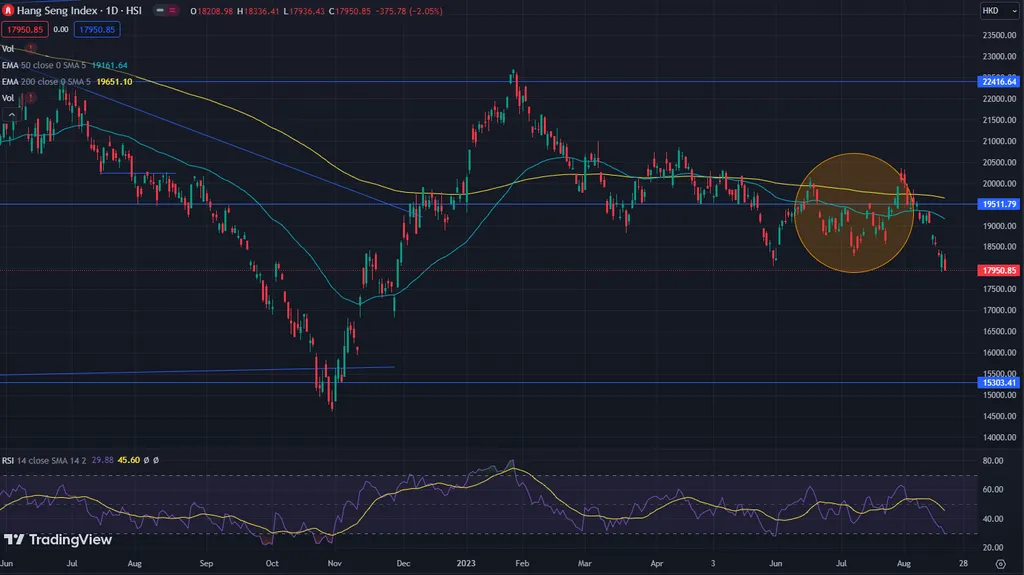This screenshot has height=575, width=1024.
Task: Click the blue buy price 17950.85 button
Action: click(x=97, y=30)
